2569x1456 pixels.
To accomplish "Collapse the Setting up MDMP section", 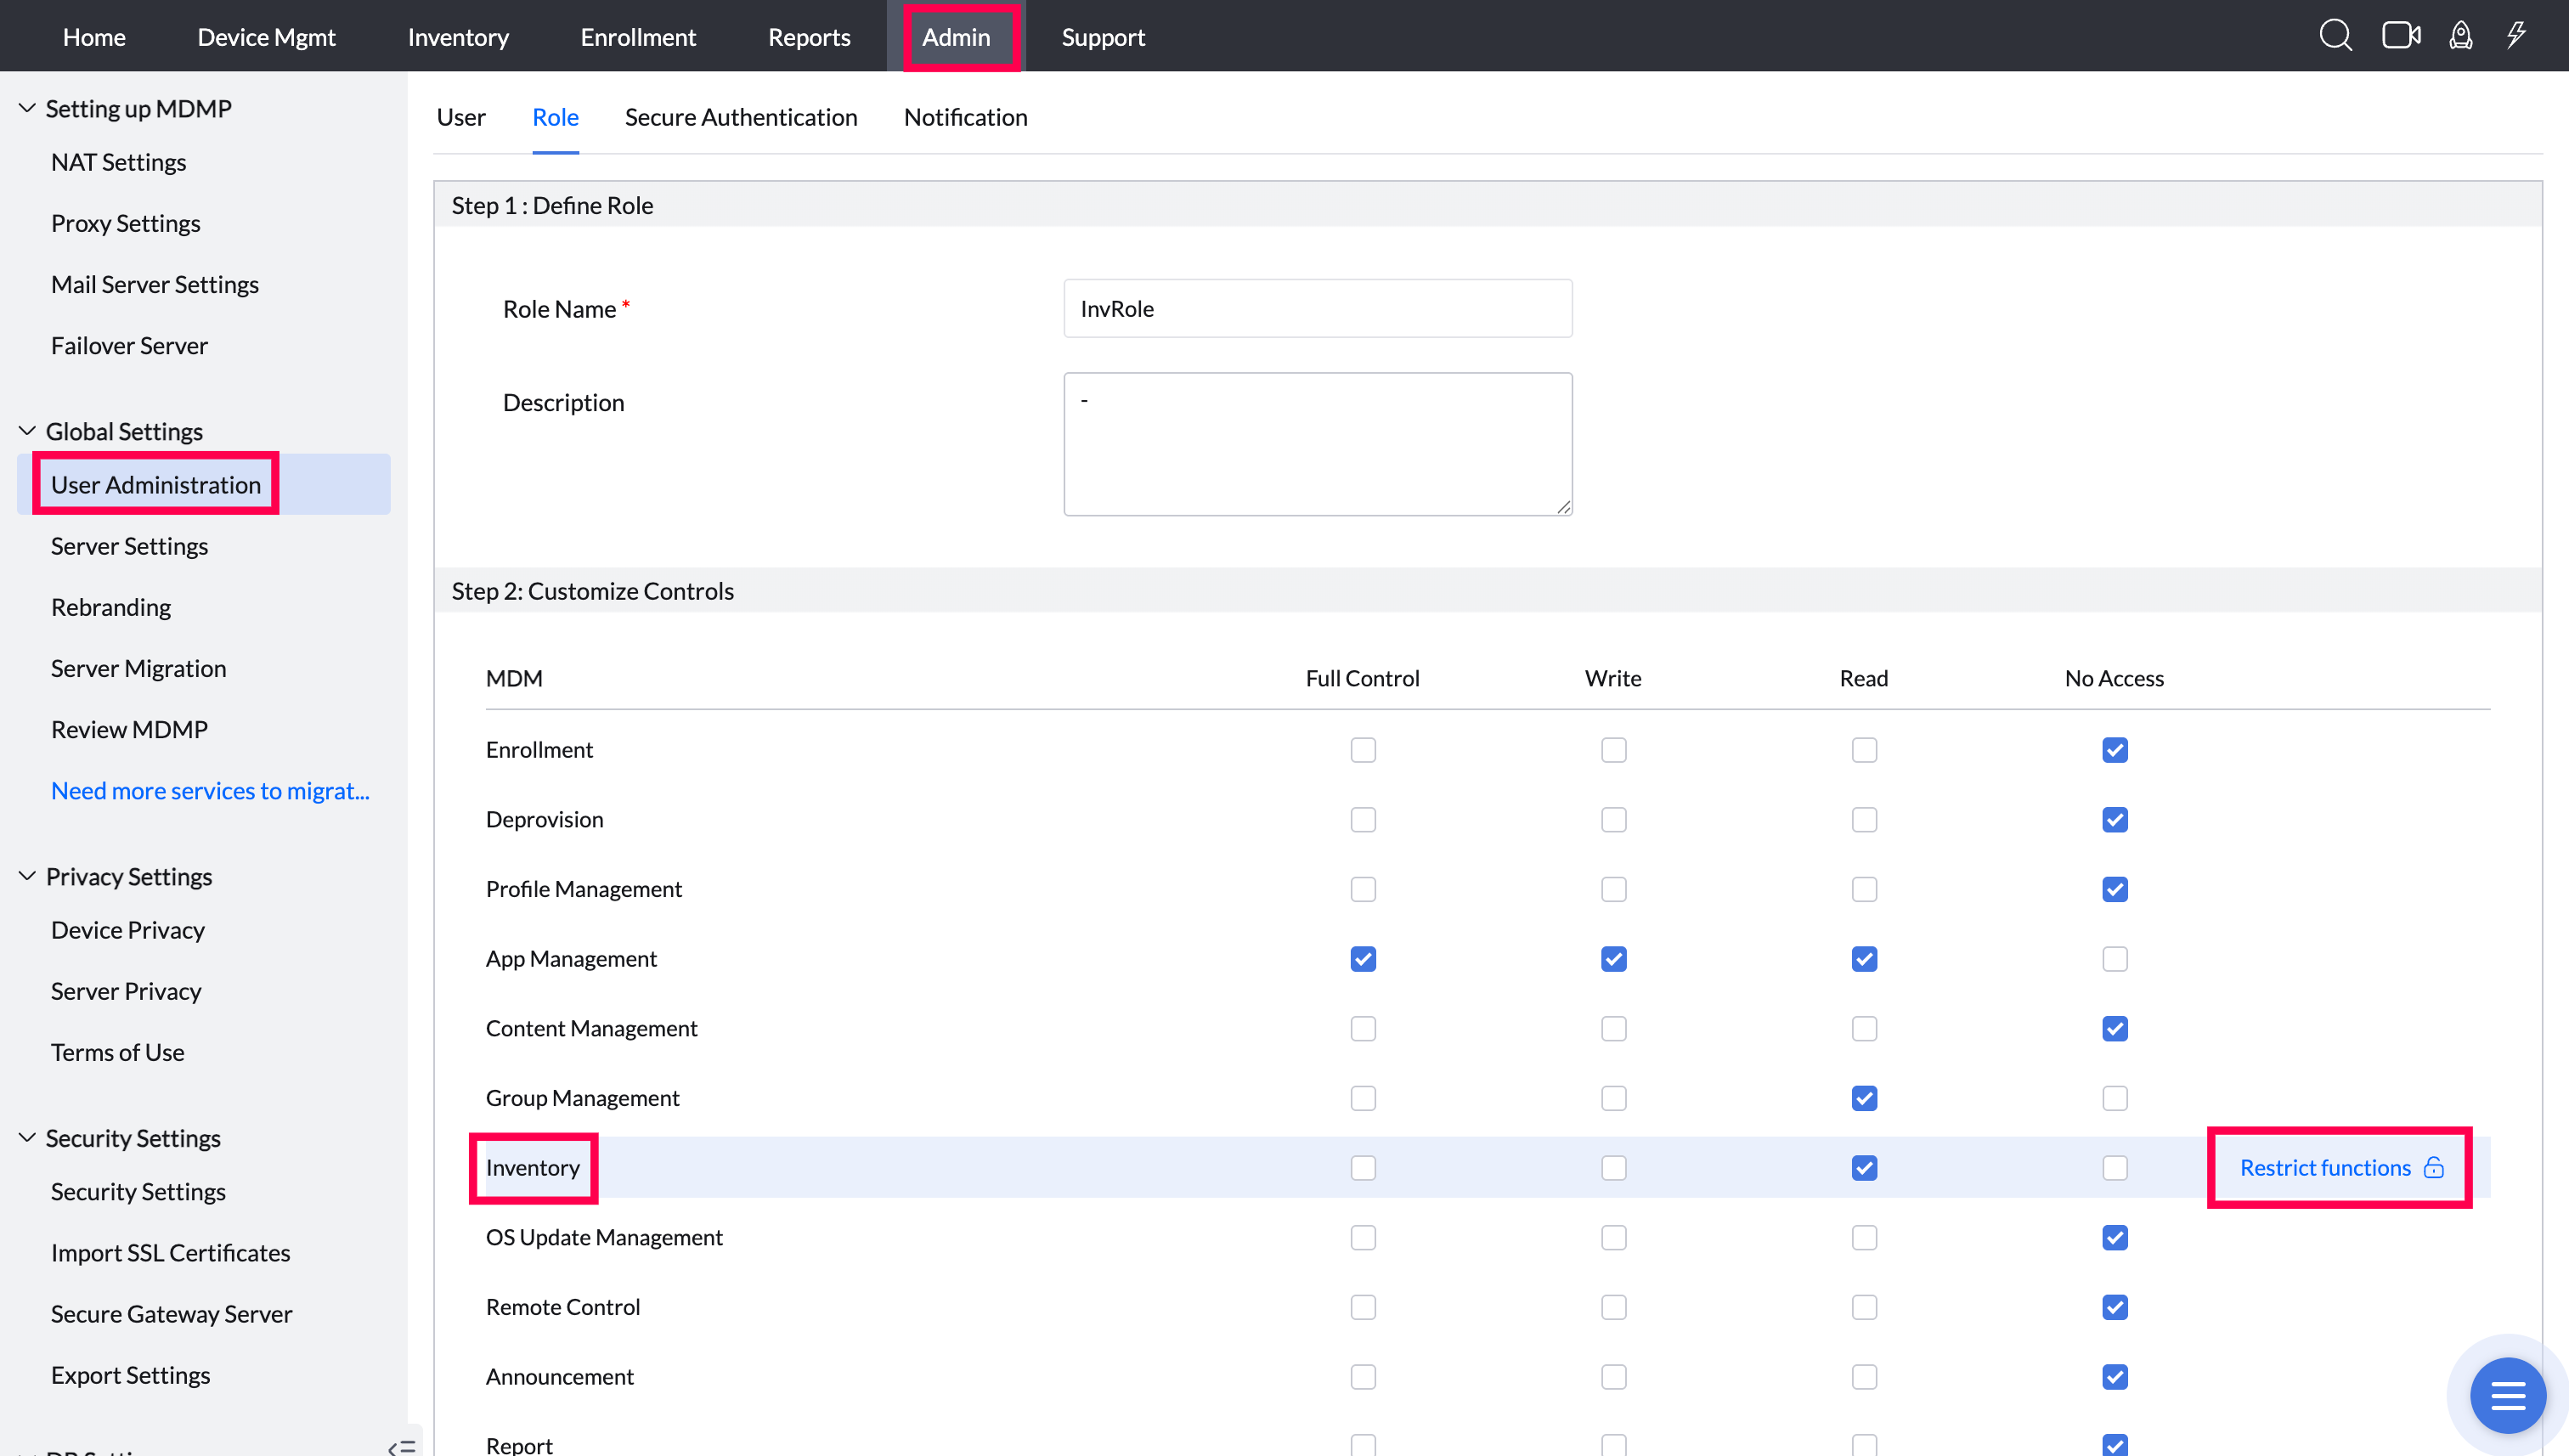I will (x=27, y=108).
